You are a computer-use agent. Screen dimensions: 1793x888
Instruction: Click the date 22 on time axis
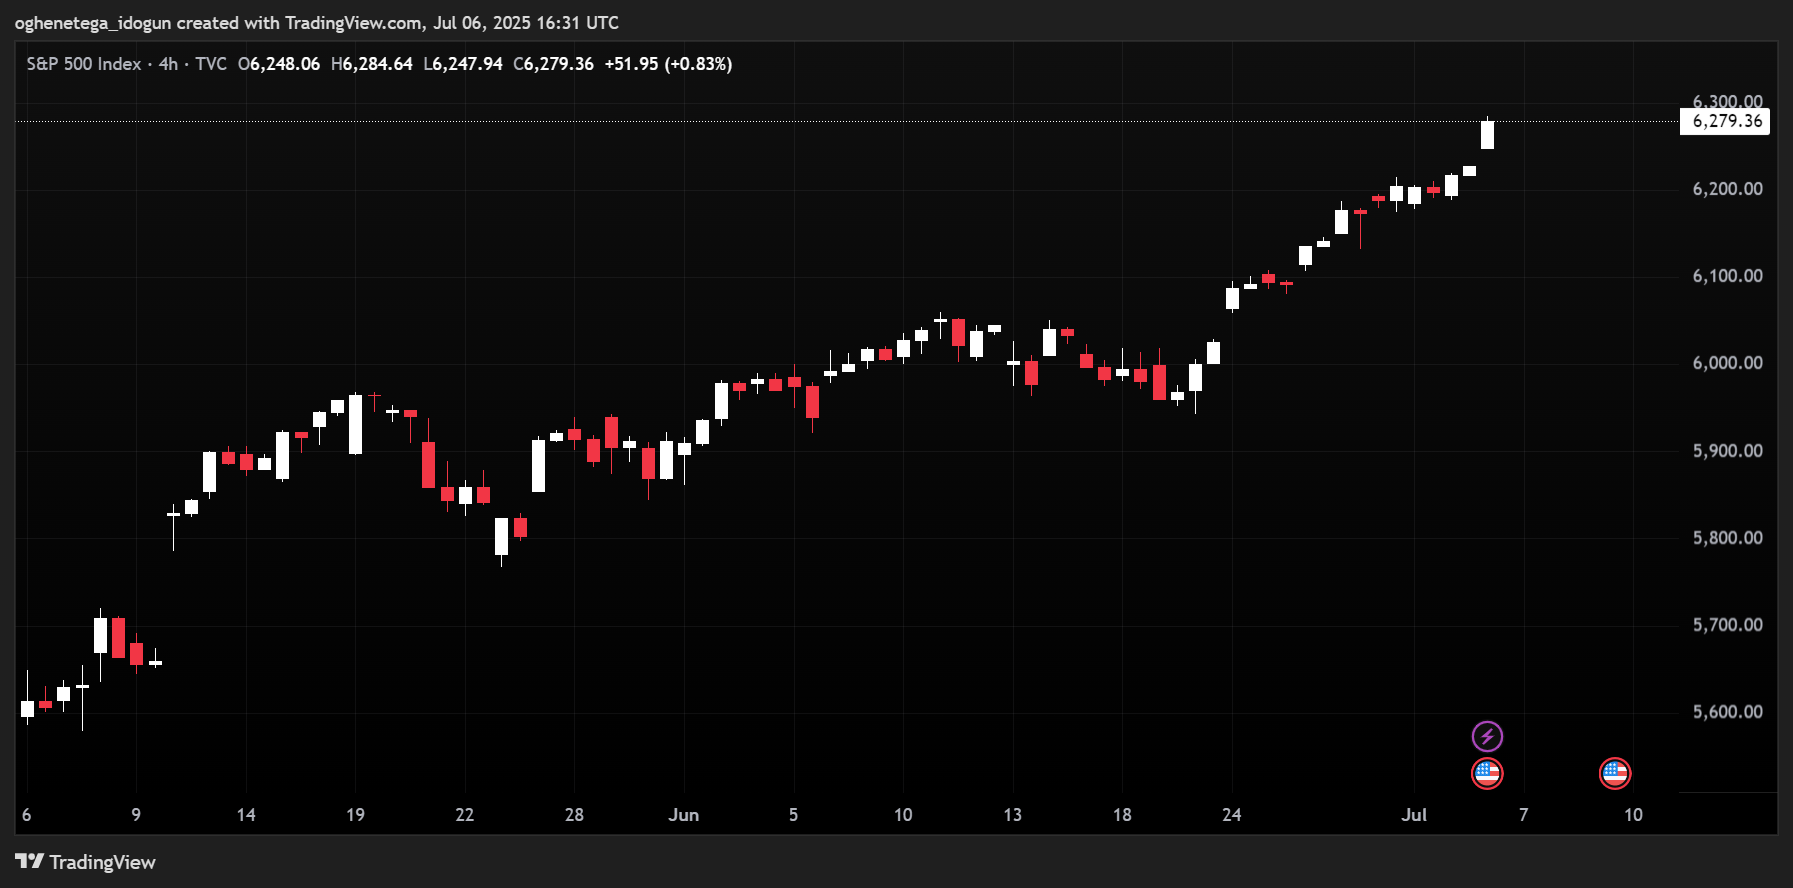click(x=465, y=815)
